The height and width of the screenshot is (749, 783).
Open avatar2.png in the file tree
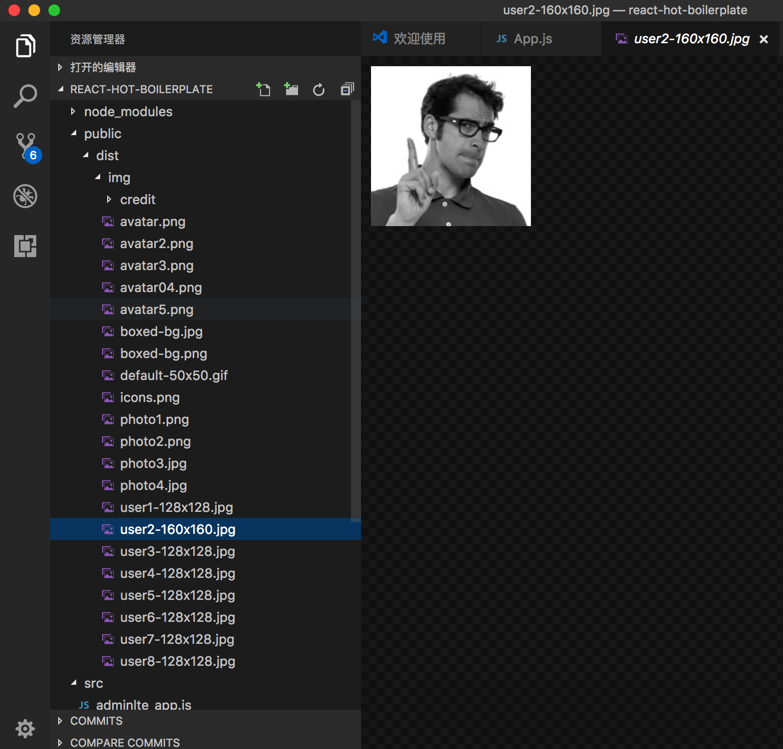tap(205, 244)
